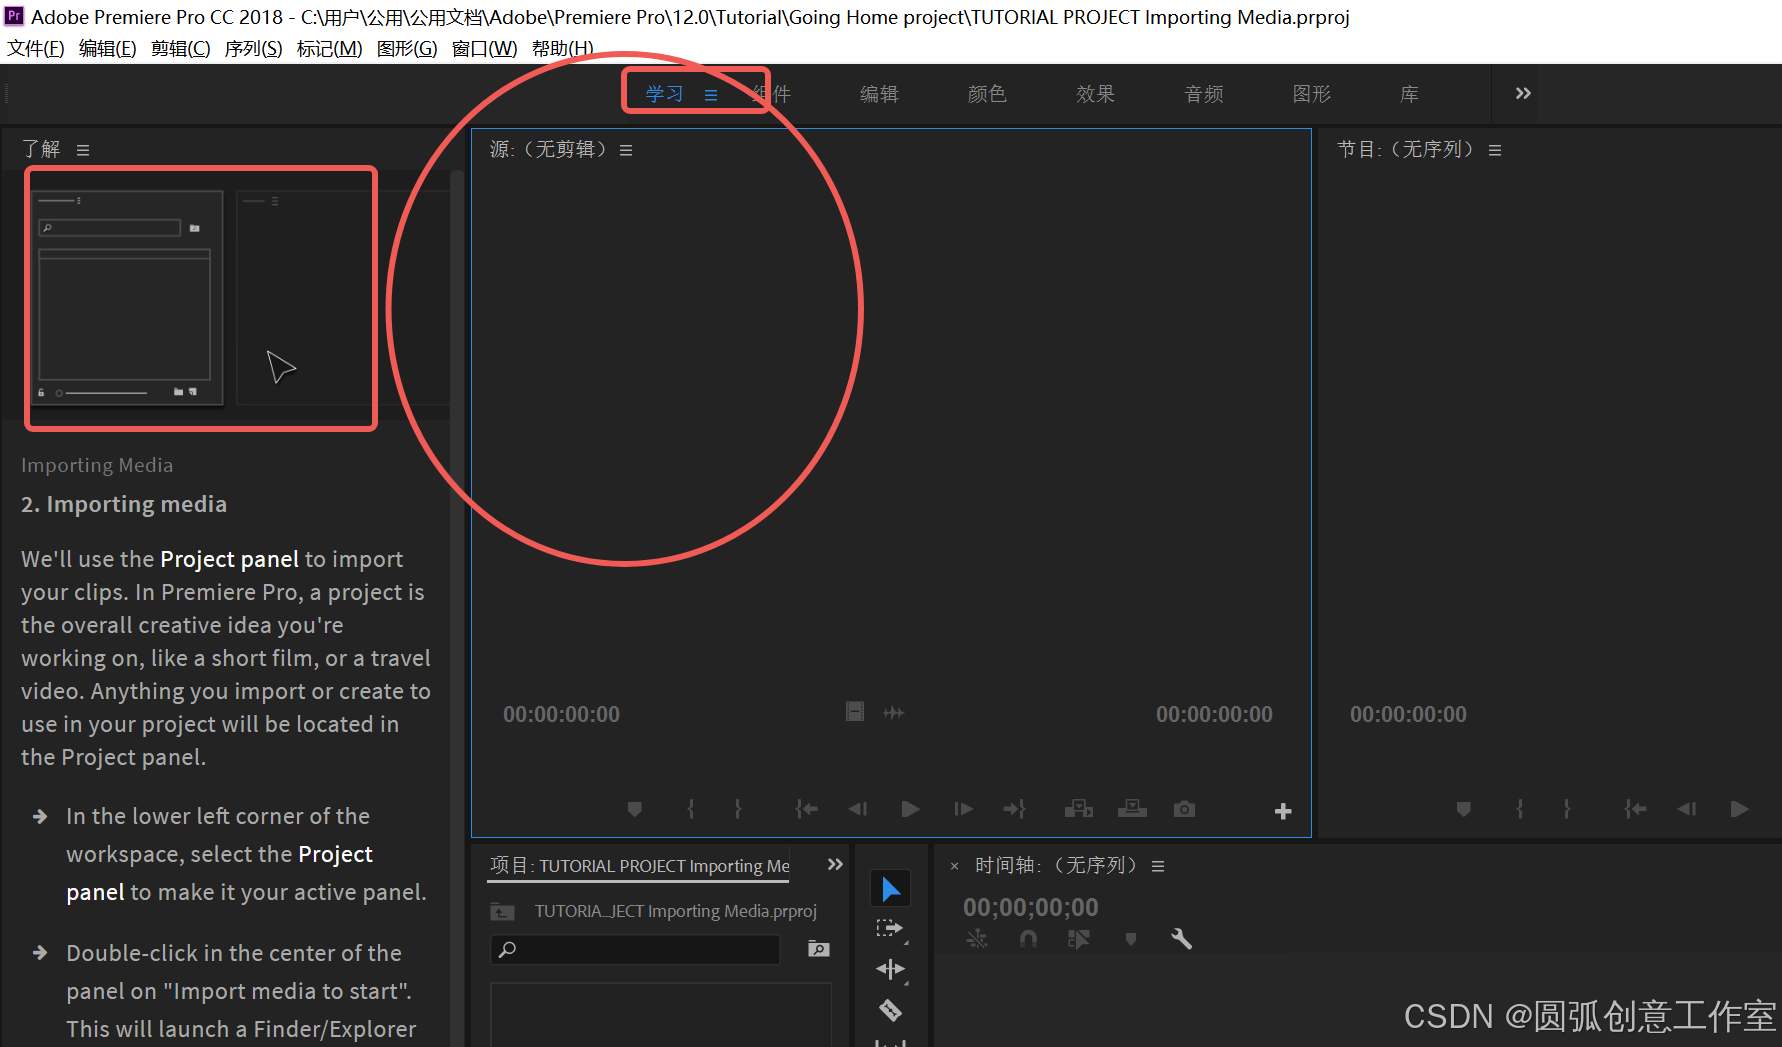The image size is (1782, 1047).
Task: Select the Razor tool
Action: tap(890, 1010)
